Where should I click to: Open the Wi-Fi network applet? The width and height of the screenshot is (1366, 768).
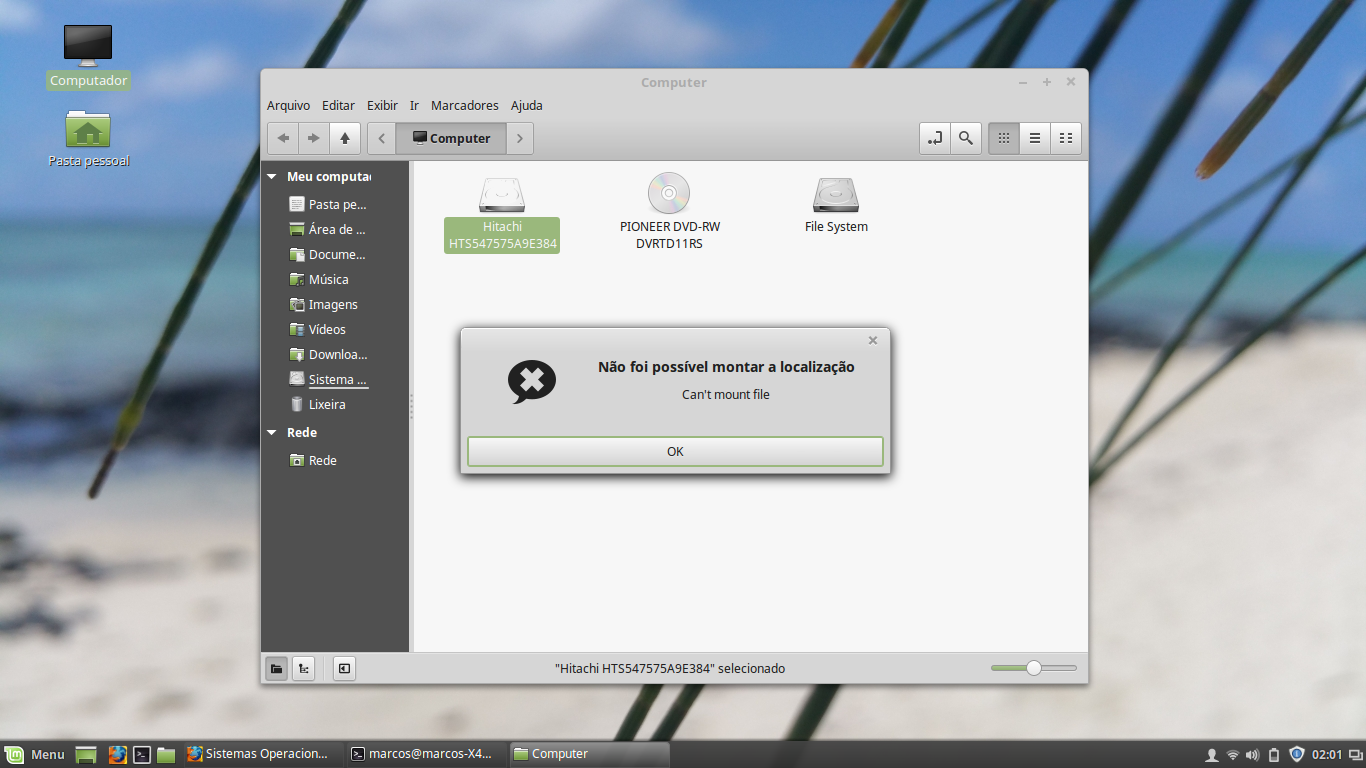pos(1233,754)
